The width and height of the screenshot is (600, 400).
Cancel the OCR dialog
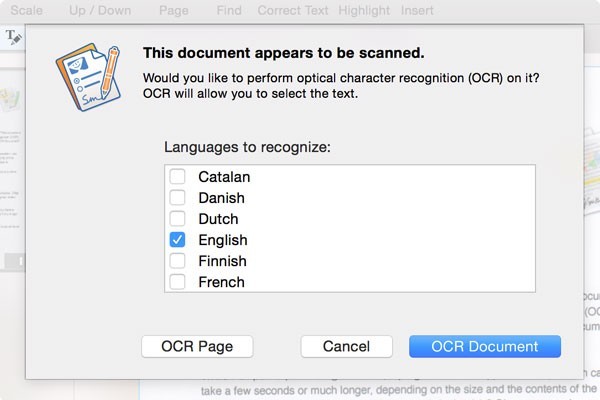pos(346,346)
